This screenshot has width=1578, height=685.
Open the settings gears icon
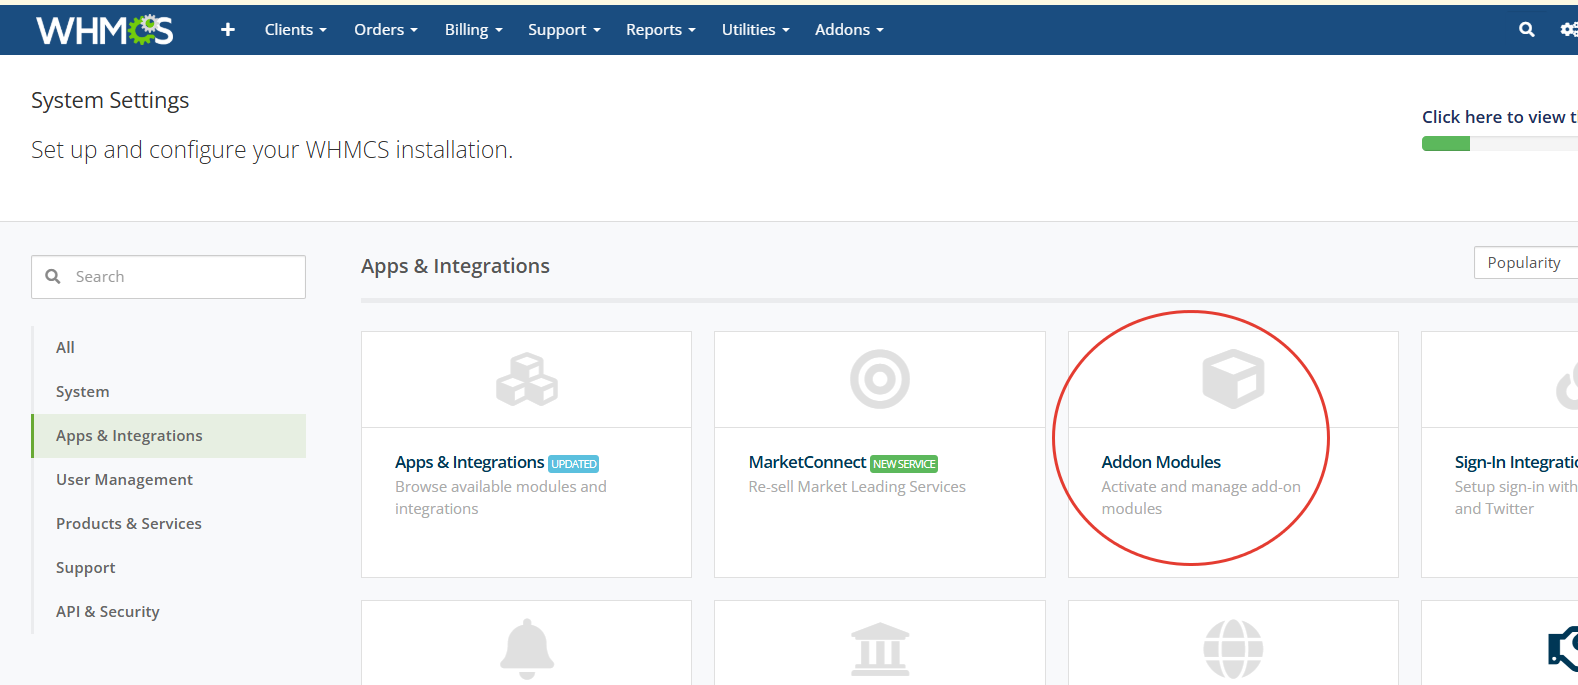point(1568,30)
